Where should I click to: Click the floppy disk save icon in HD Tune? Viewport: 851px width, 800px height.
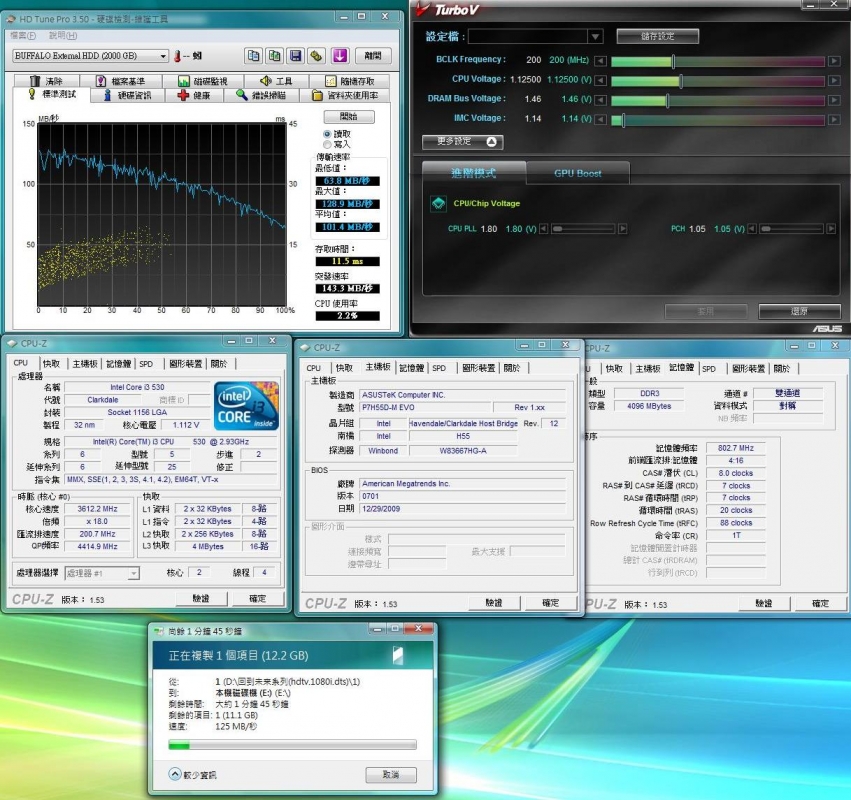296,56
